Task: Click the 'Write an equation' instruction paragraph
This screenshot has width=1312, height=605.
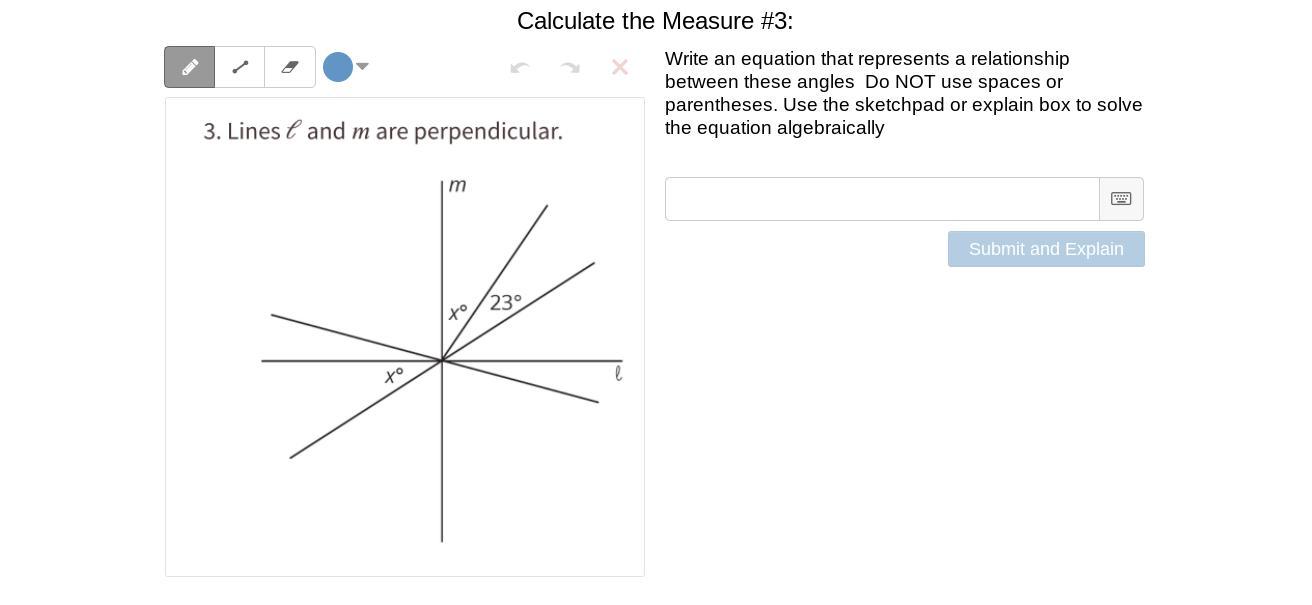Action: click(x=904, y=93)
